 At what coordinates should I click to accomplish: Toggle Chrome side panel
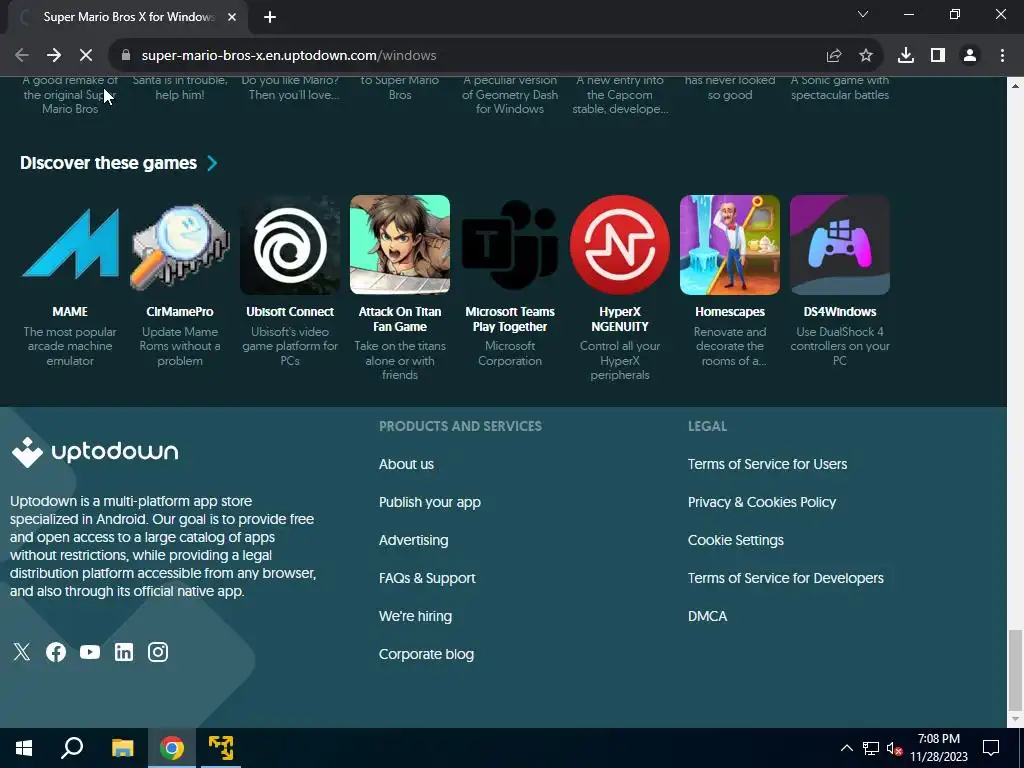click(x=938, y=56)
